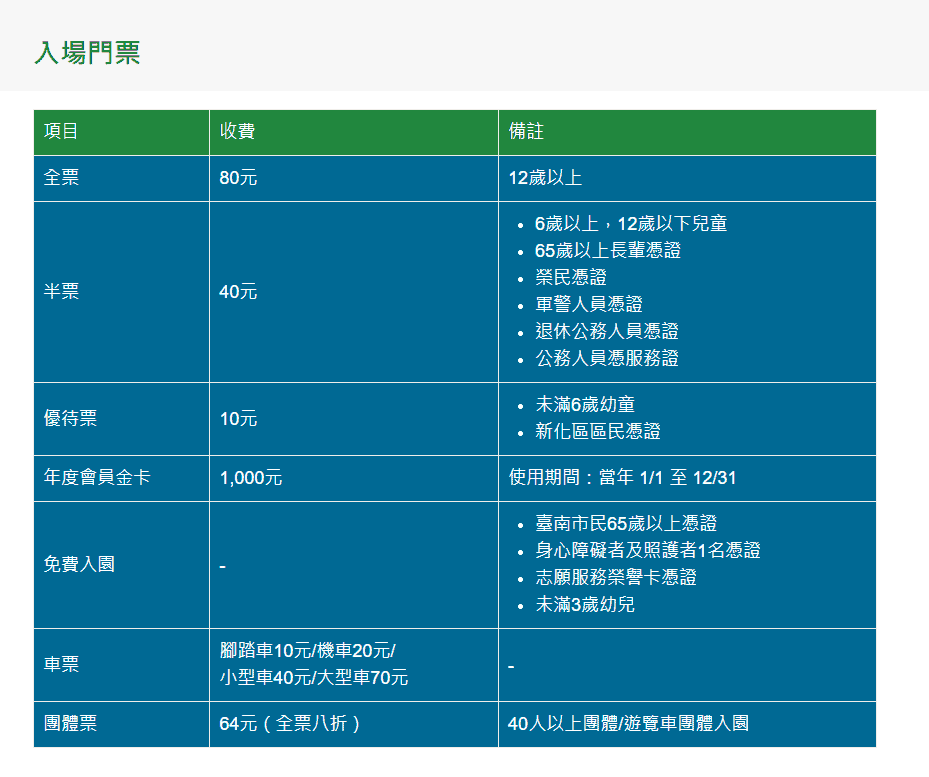Click the 優待票 row label
The width and height of the screenshot is (929, 777).
70,419
